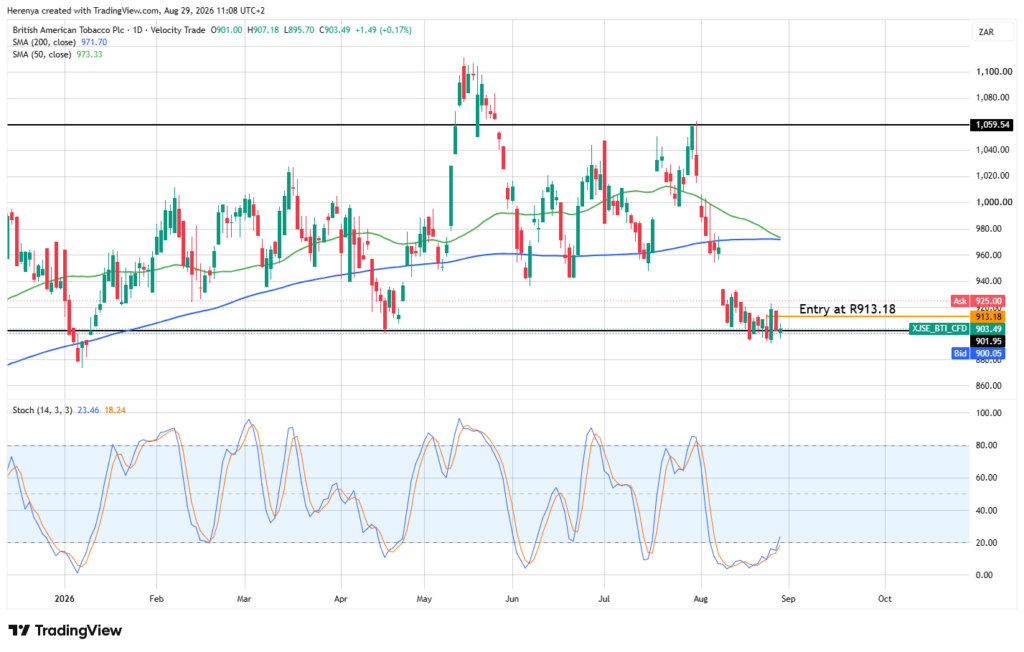Click the 960.00 price scale value
This screenshot has height=652, width=1024.
pyautogui.click(x=989, y=255)
